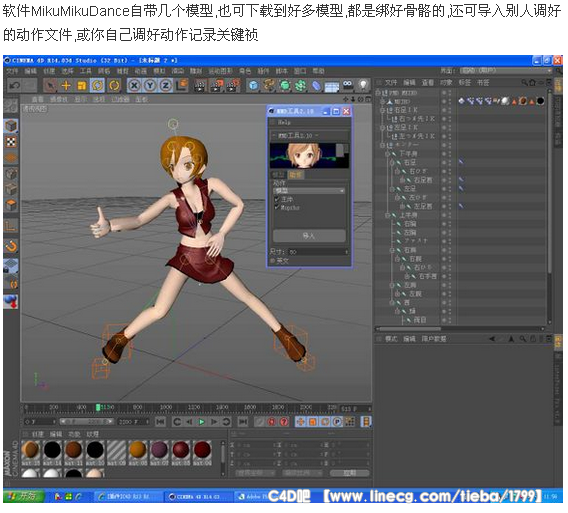Click the Windows 开始 Start button

click(x=23, y=496)
